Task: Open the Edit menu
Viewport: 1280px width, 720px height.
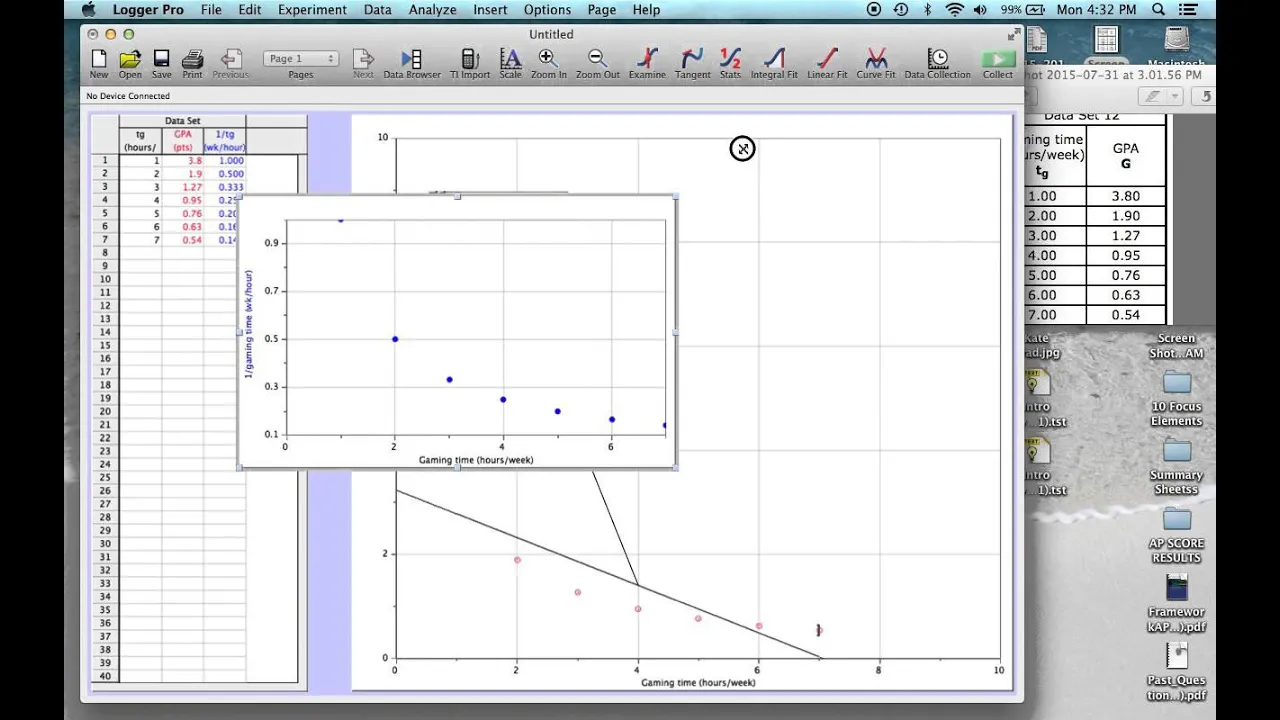Action: (250, 10)
